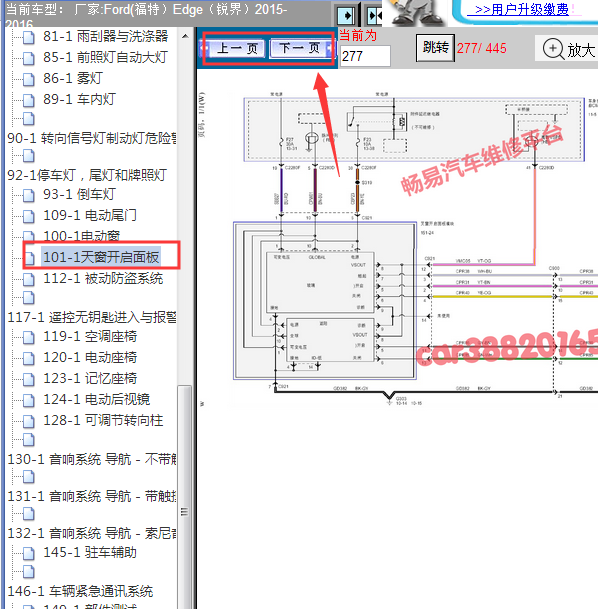Click the document icon above 146-1 车辆紧急通讯系统

[28, 572]
